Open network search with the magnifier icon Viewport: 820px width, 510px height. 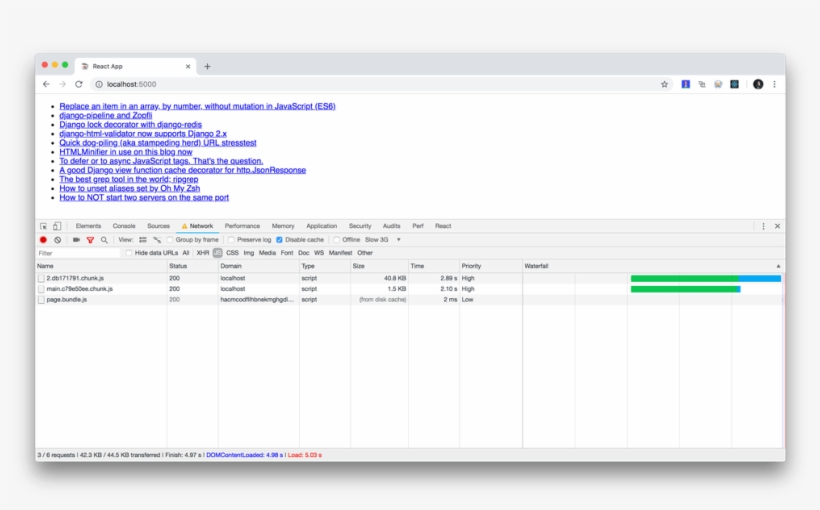coord(104,240)
